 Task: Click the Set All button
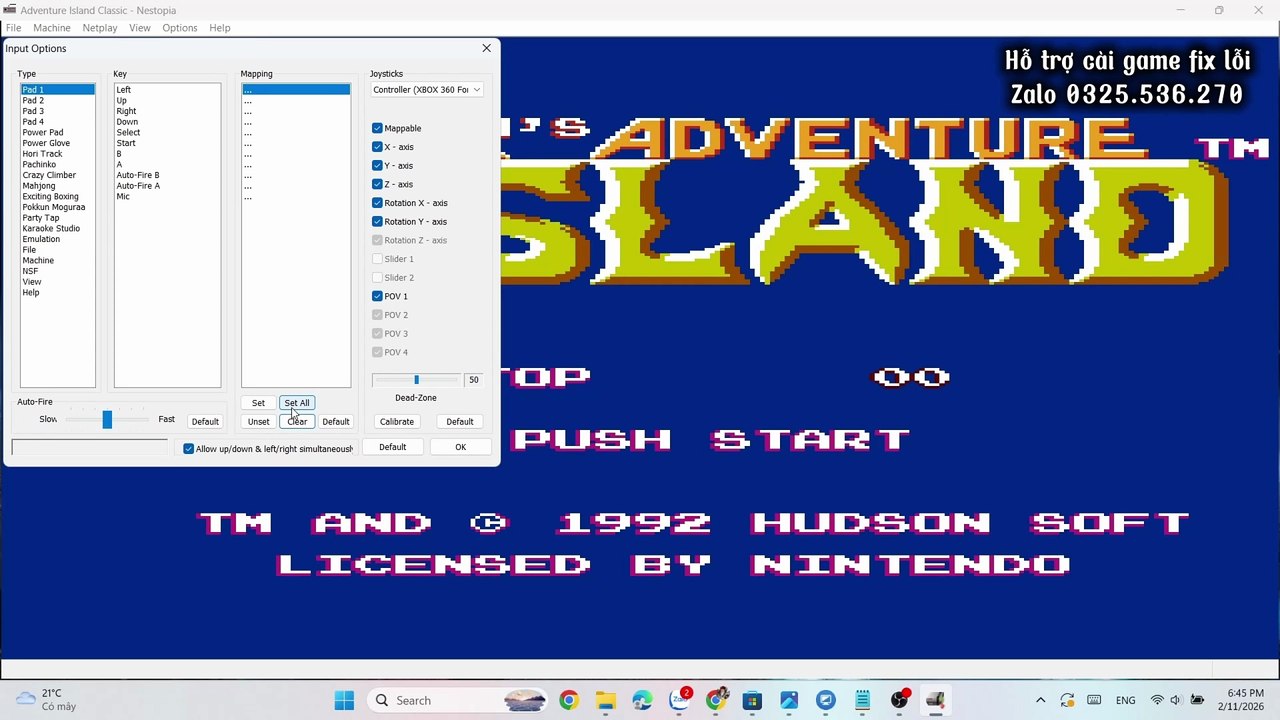297,403
